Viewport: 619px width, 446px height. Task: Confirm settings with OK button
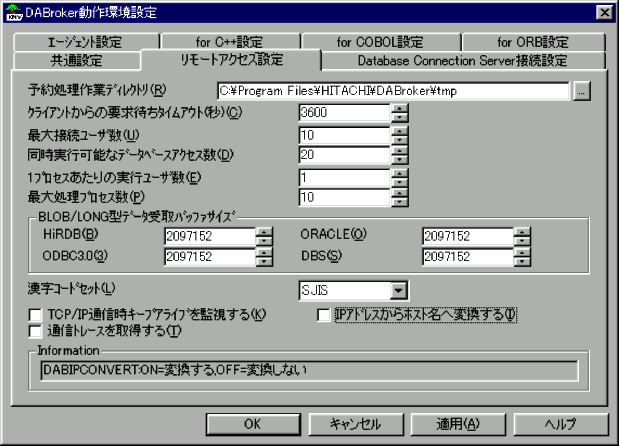[x=253, y=424]
